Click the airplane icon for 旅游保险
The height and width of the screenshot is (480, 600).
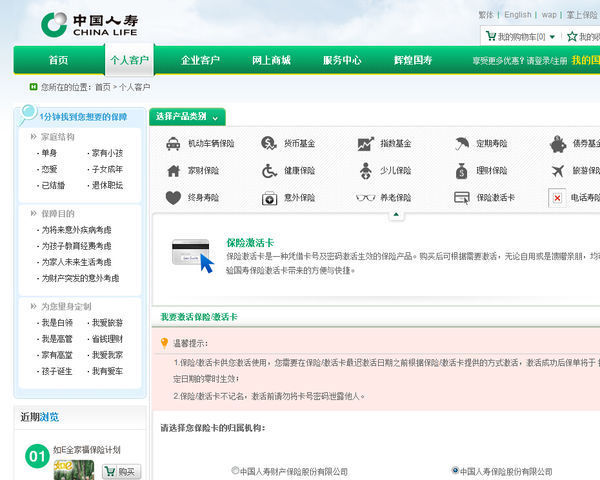click(558, 171)
